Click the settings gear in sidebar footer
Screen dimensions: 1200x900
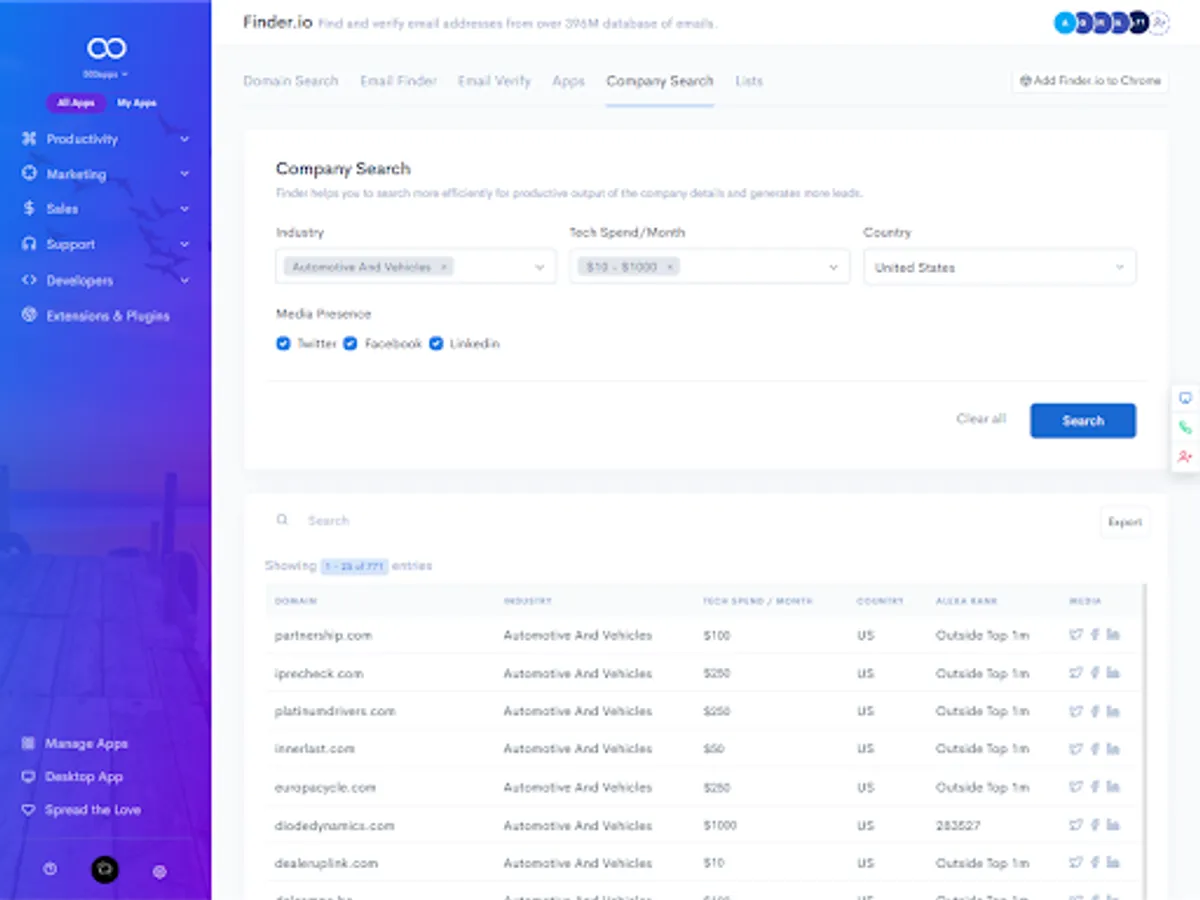159,871
